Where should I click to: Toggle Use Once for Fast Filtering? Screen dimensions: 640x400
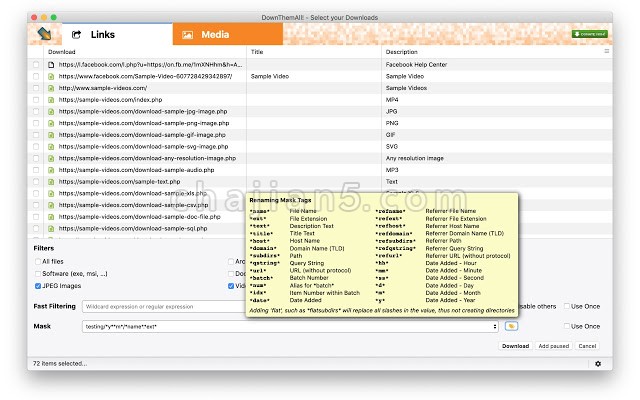(x=567, y=306)
